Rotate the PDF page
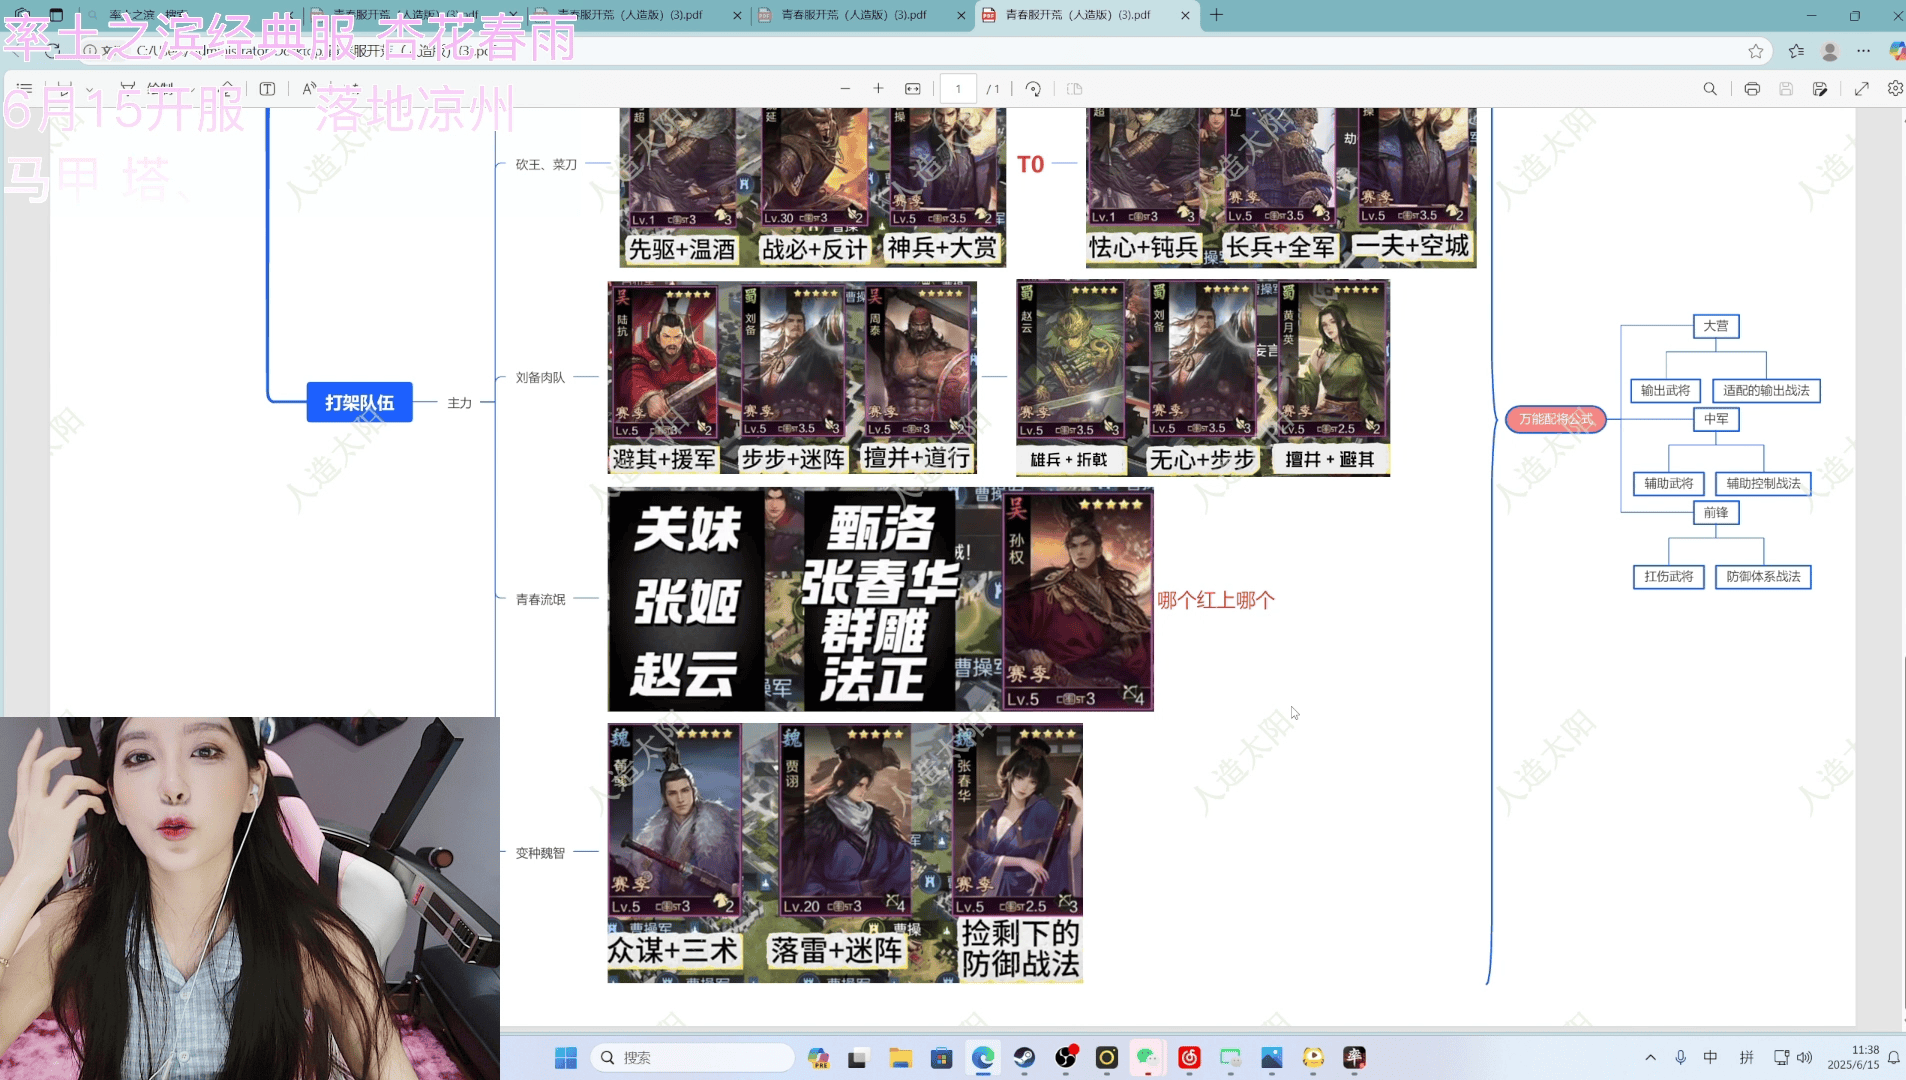This screenshot has width=1906, height=1080. pos(1033,89)
